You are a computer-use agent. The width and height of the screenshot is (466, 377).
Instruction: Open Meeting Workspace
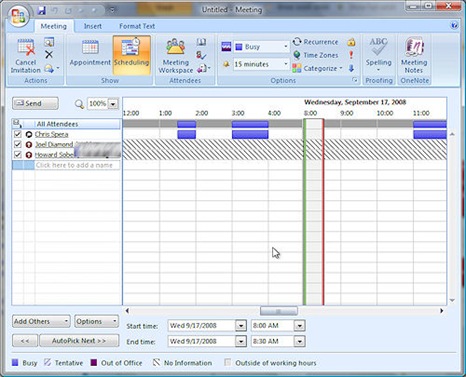(176, 56)
